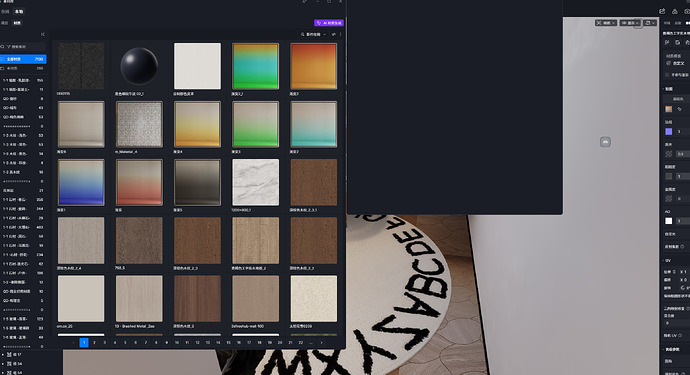This screenshot has width=690, height=375.
Task: Open the white AO swatch
Action: tap(669, 221)
